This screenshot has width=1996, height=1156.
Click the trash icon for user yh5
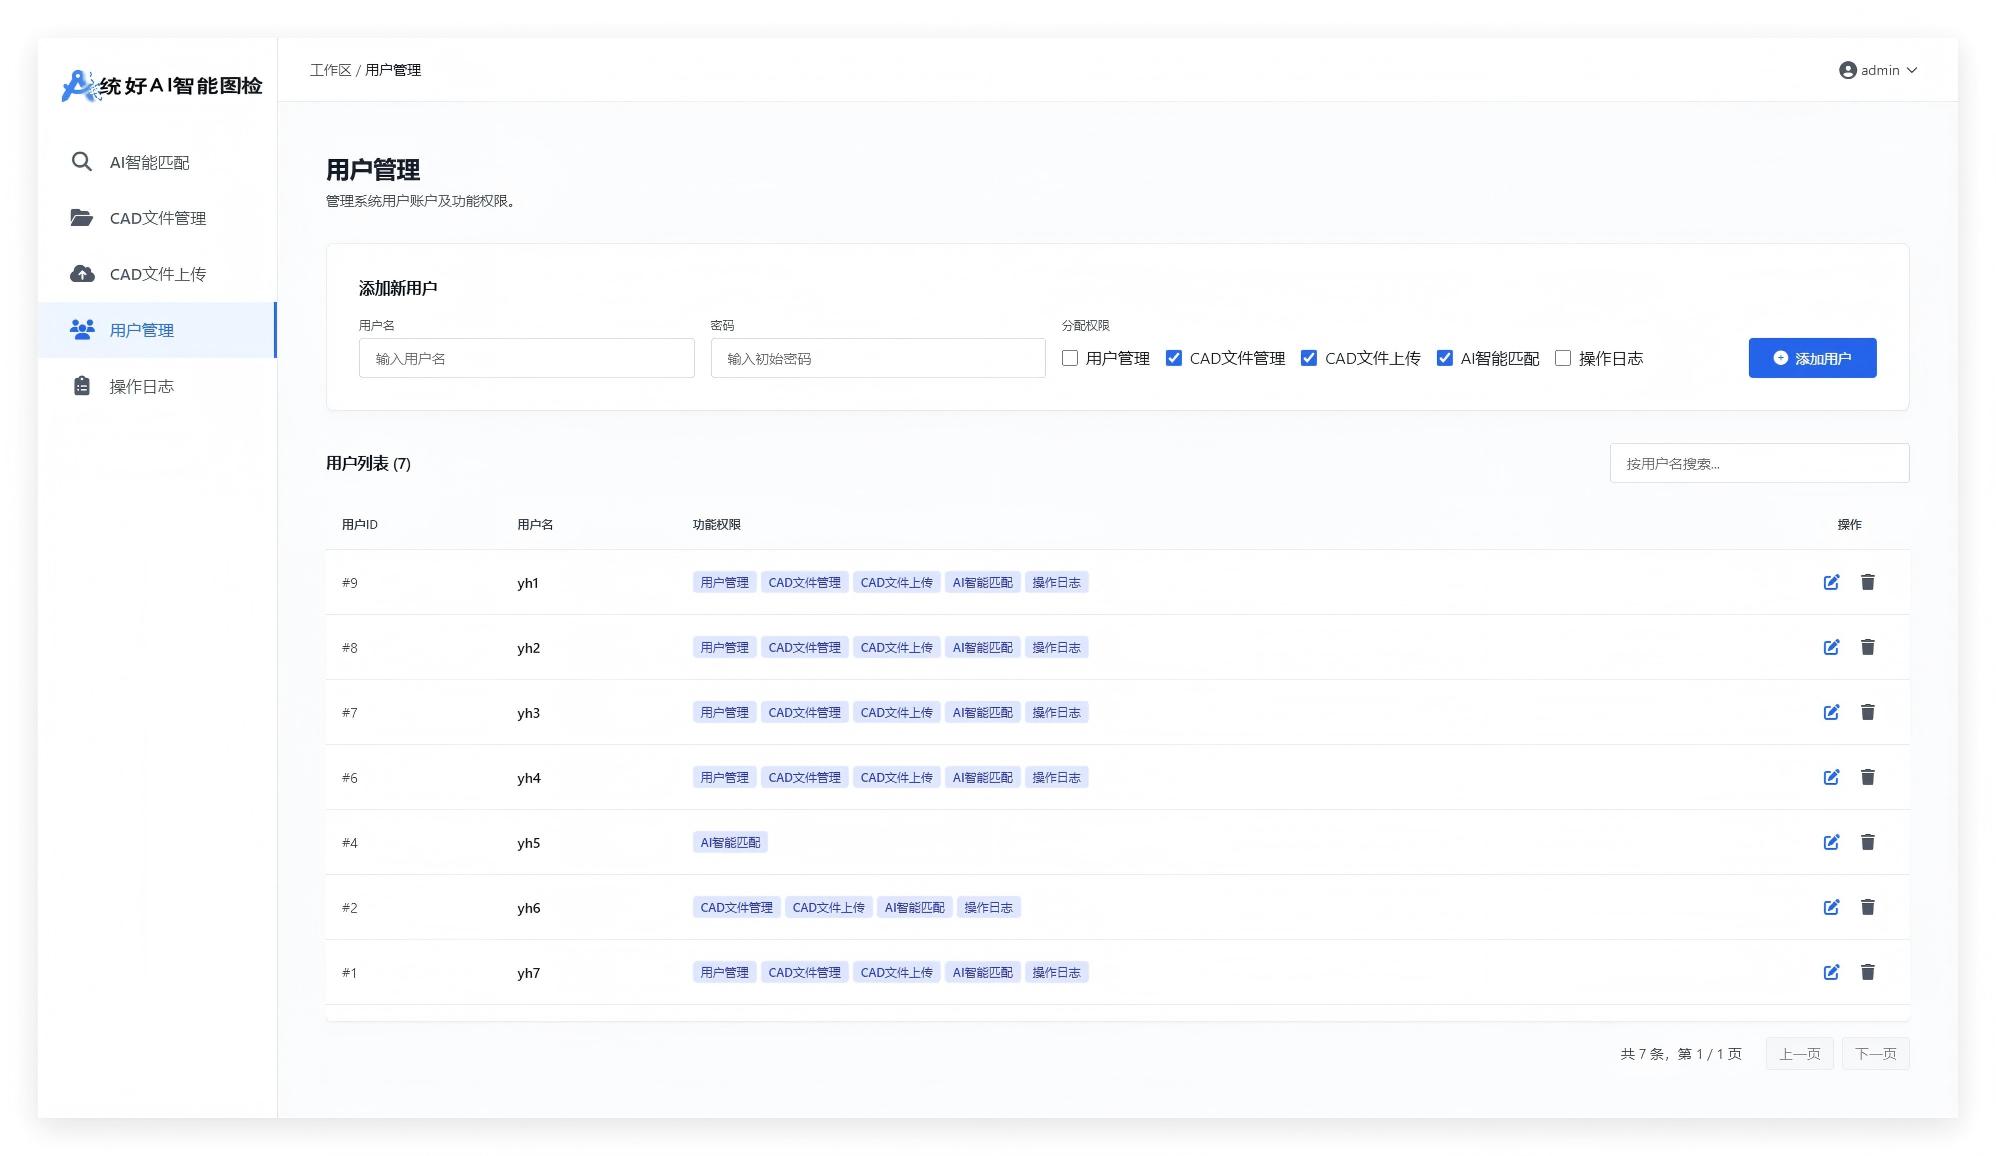click(1867, 842)
